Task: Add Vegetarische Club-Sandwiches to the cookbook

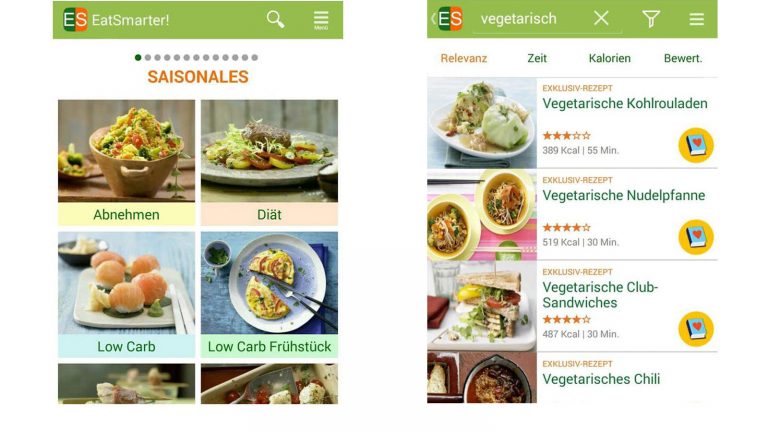Action: click(x=696, y=329)
